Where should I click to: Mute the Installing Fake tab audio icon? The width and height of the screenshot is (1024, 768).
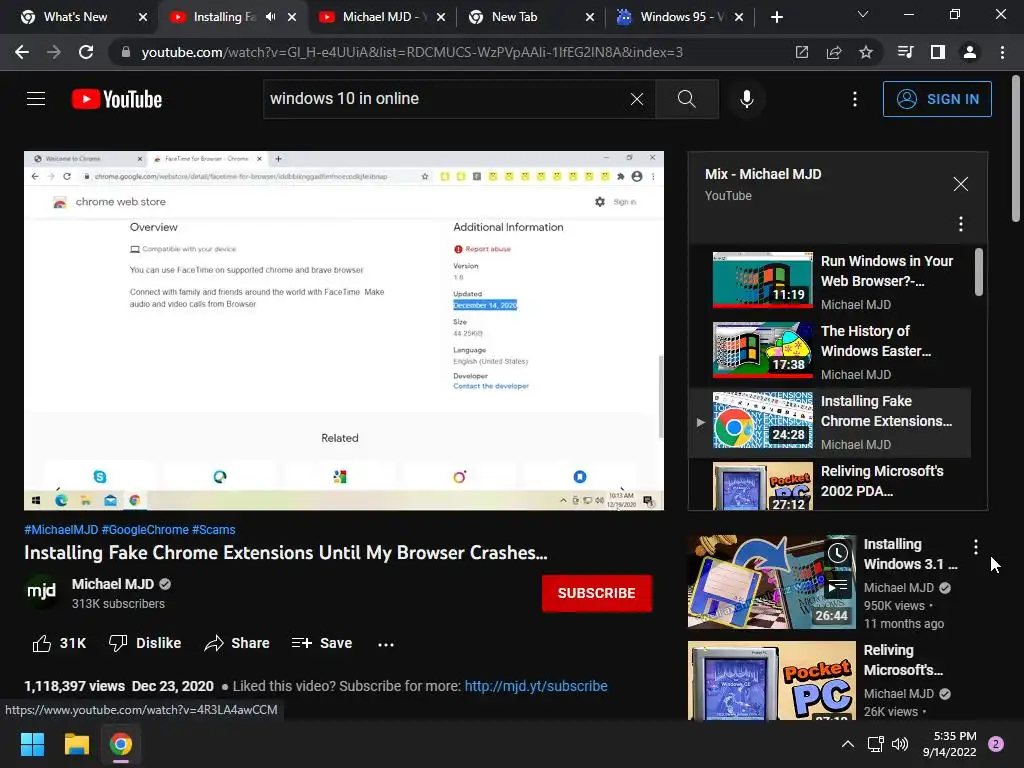click(270, 17)
